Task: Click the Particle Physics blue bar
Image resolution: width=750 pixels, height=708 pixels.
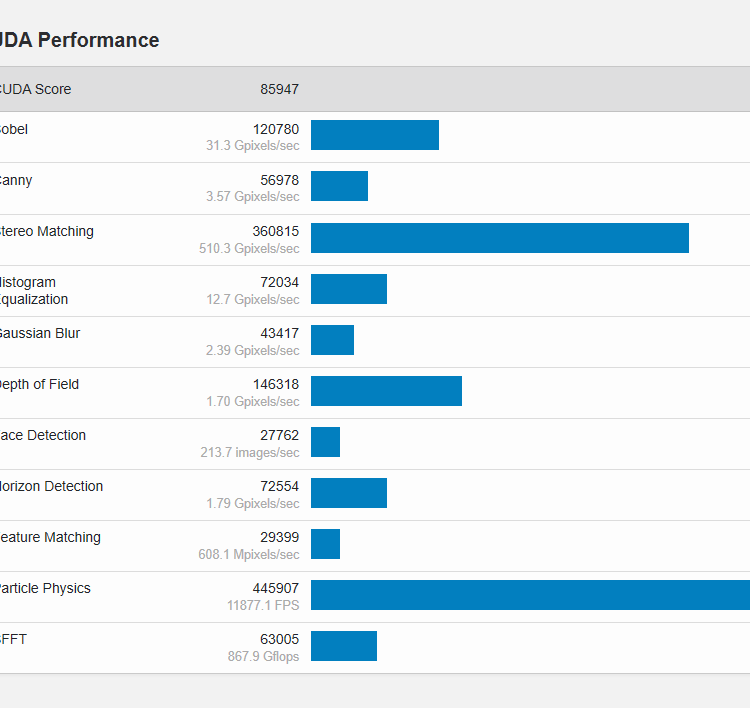Action: (x=530, y=595)
